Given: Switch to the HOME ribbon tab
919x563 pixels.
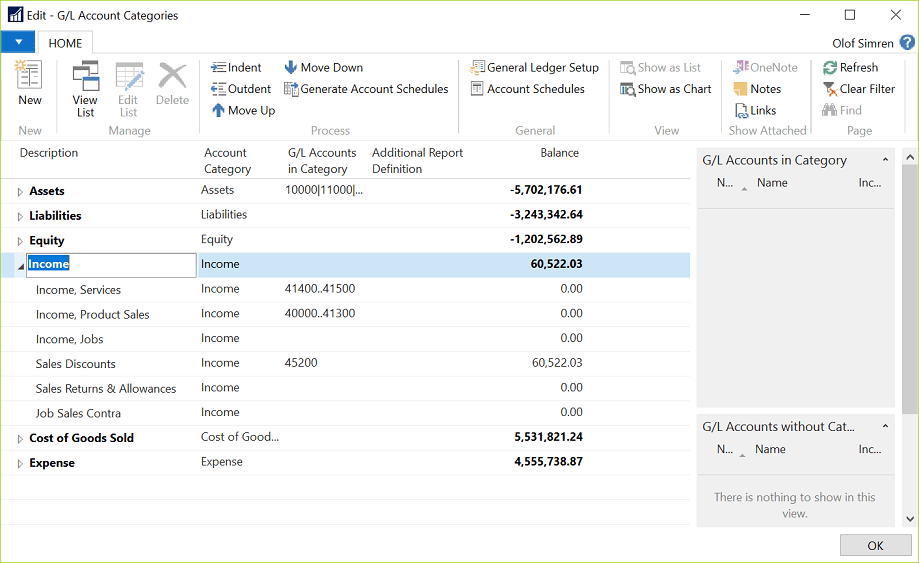Looking at the screenshot, I should (66, 44).
